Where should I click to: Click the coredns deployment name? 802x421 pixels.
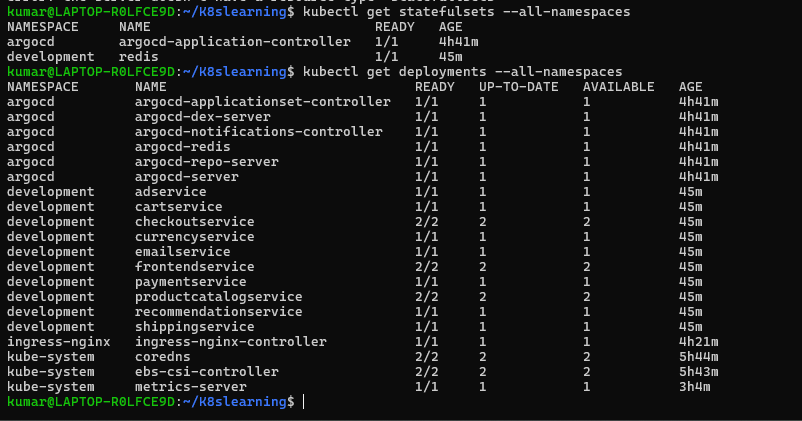pos(162,356)
